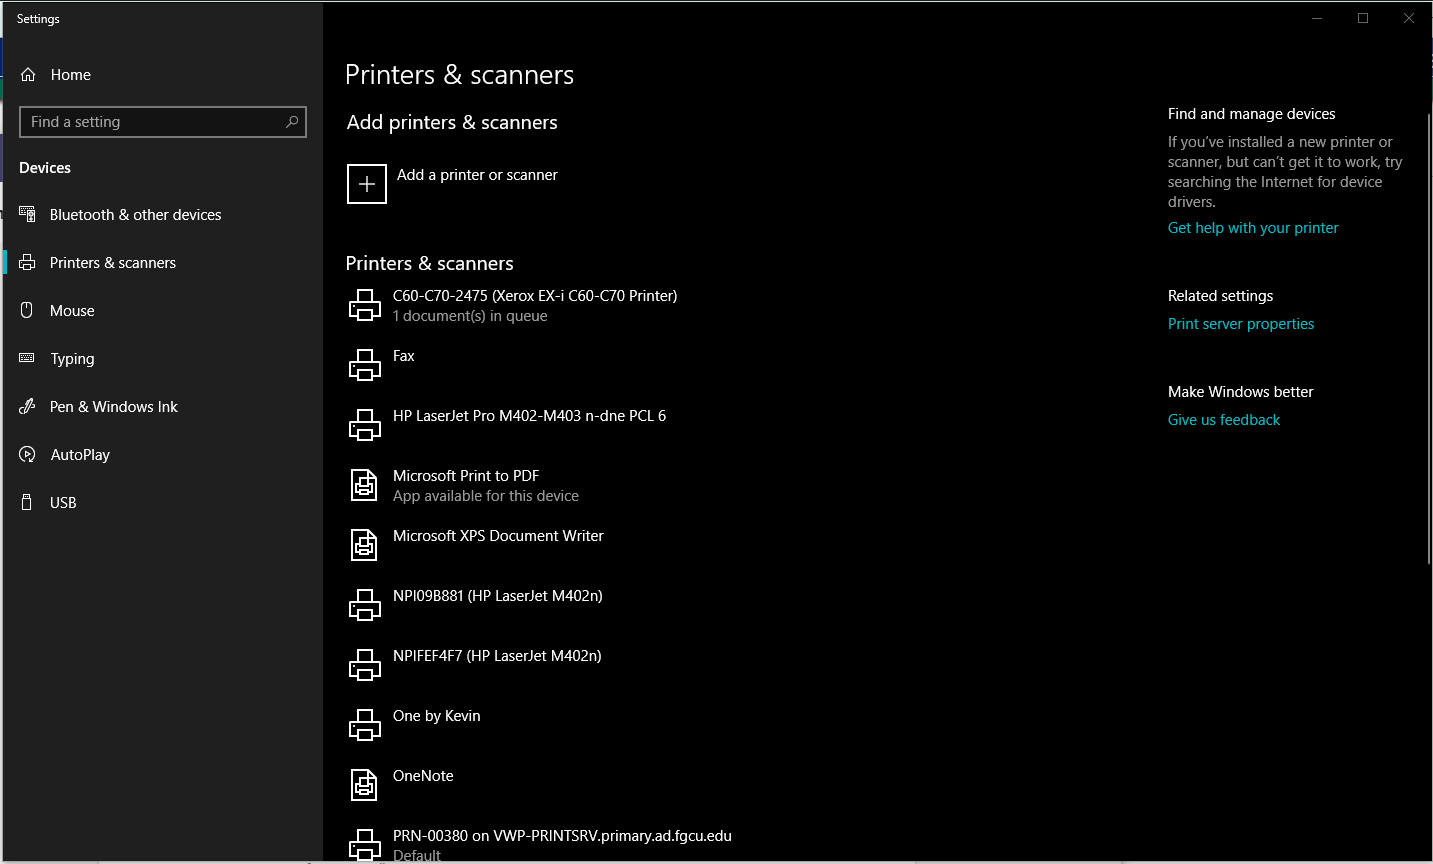Open AutoPlay settings

tap(80, 455)
